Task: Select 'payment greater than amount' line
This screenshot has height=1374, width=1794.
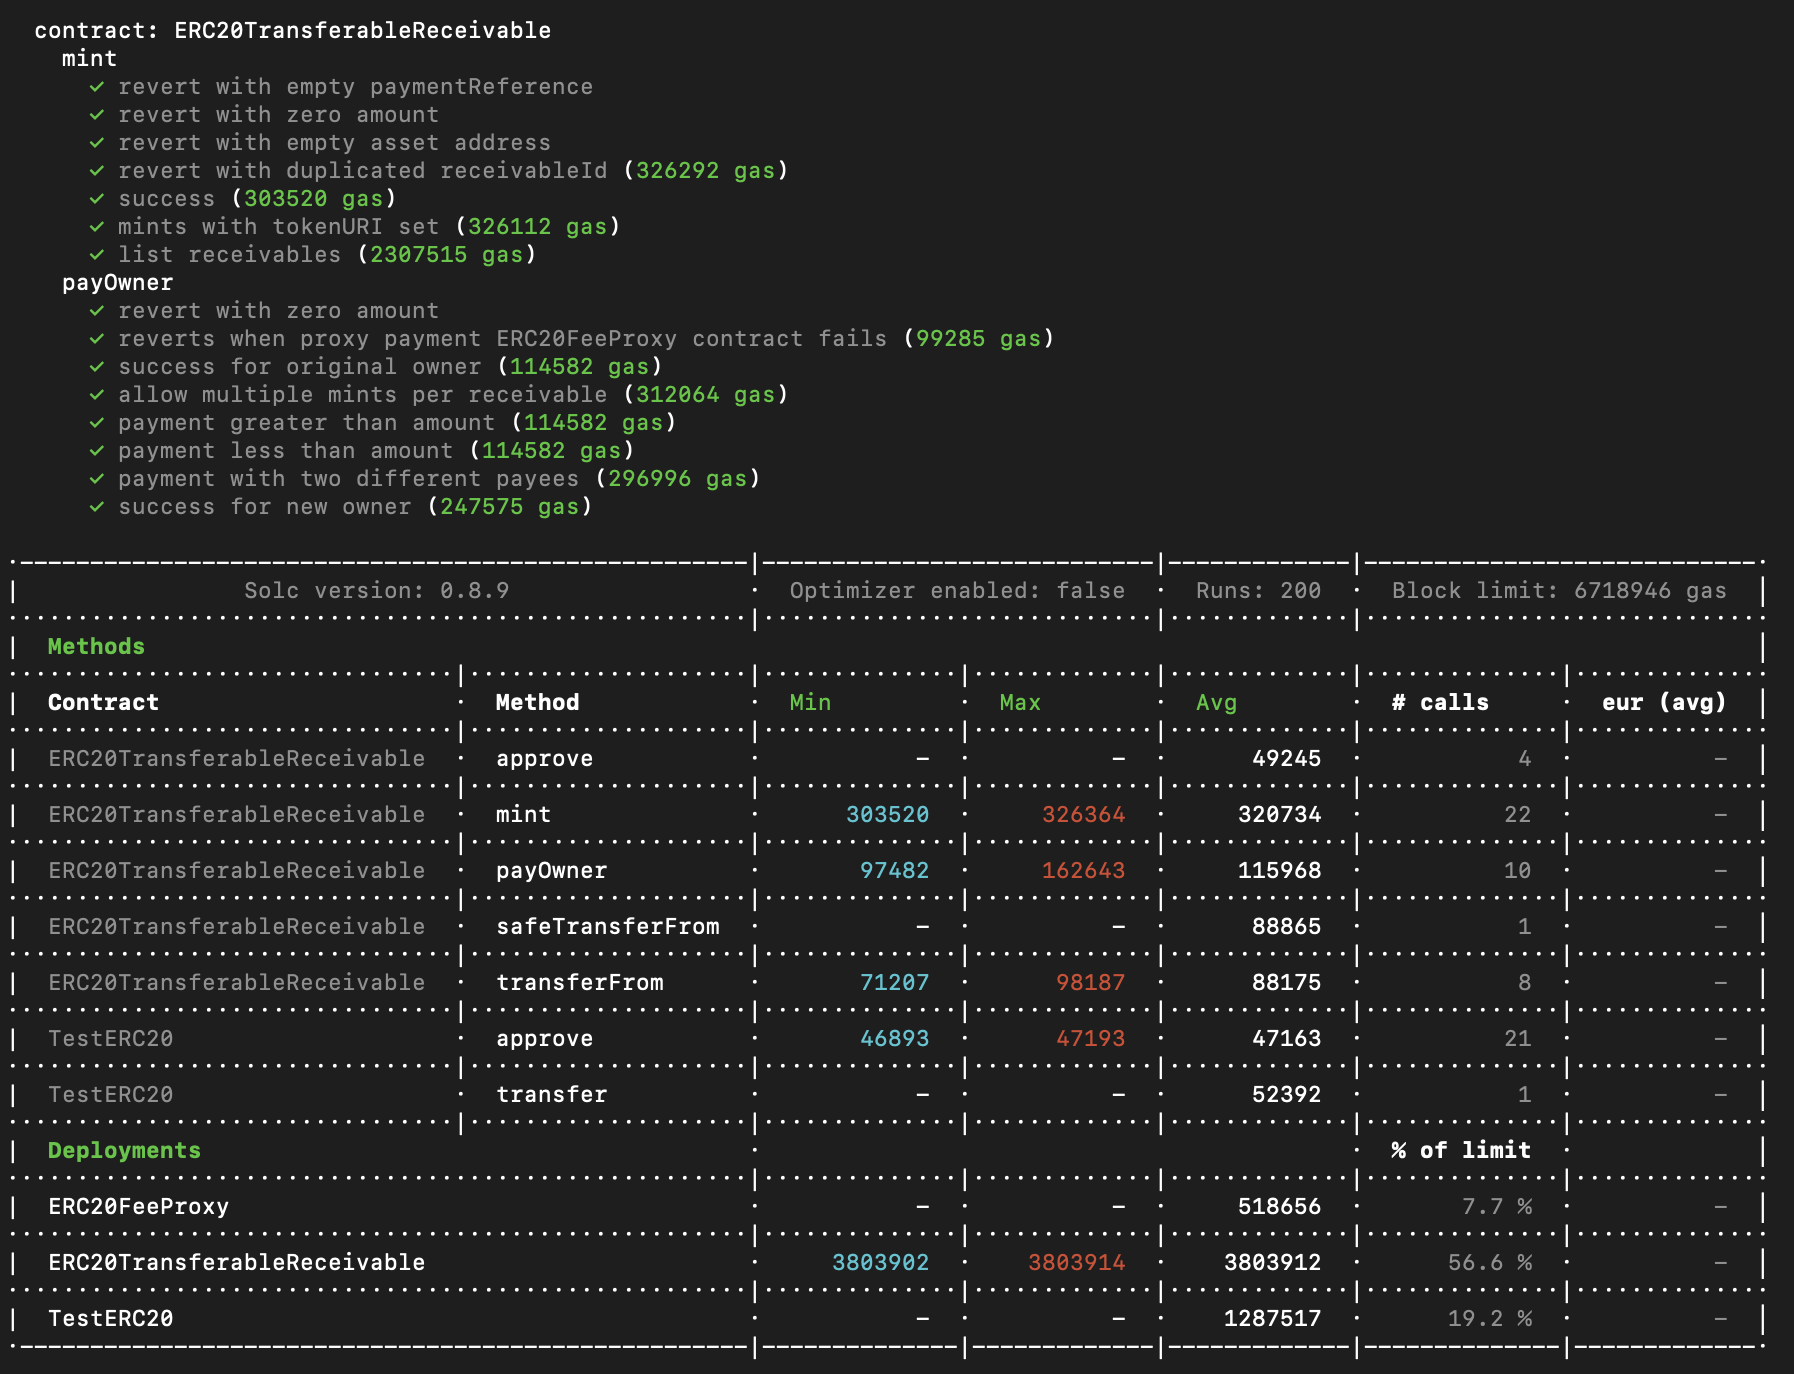Action: (x=306, y=423)
